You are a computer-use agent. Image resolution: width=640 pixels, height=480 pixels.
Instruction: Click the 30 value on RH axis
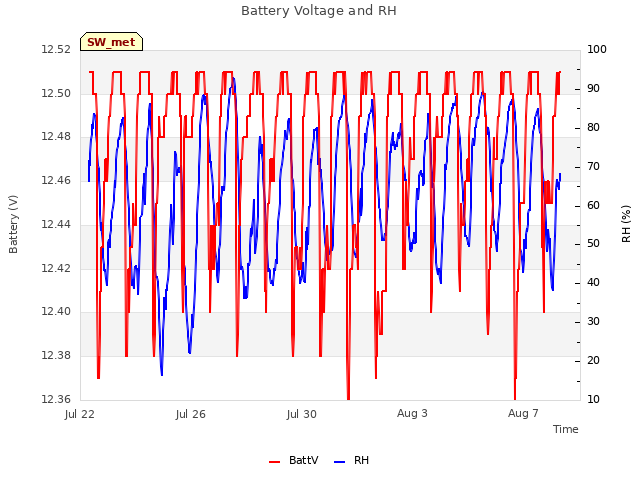[x=593, y=322]
